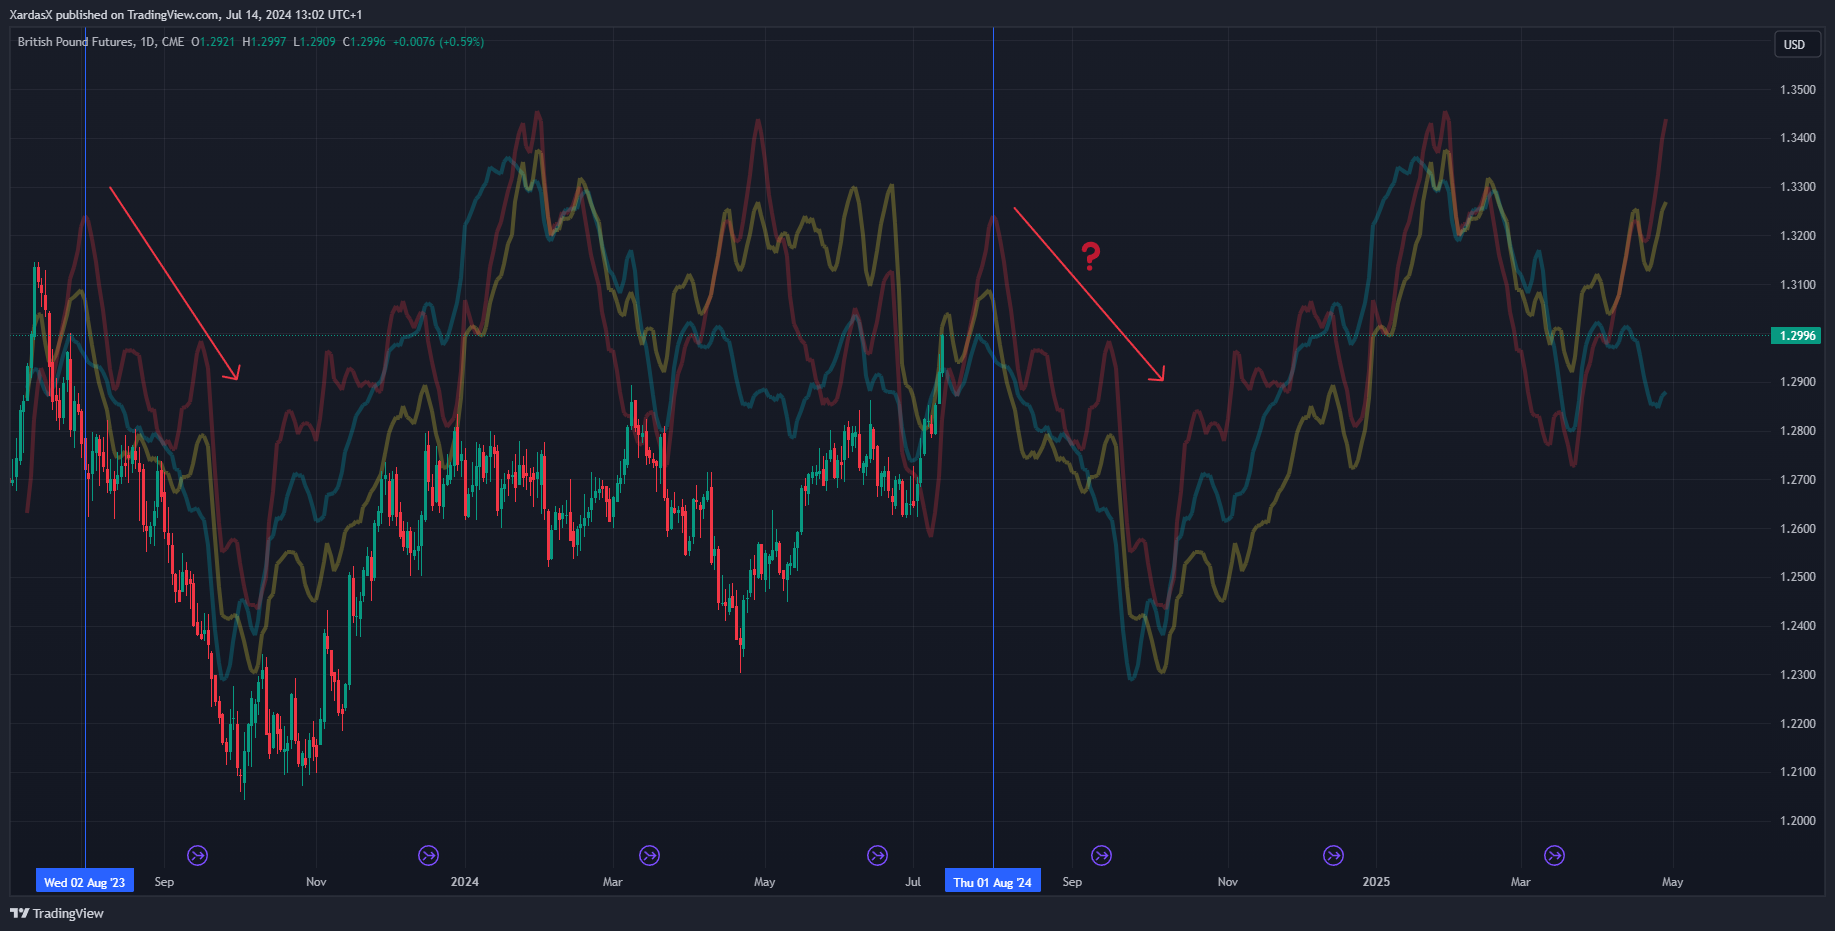Viewport: 1835px width, 931px height.
Task: Click the current price tag 1.2996
Action: tap(1796, 335)
